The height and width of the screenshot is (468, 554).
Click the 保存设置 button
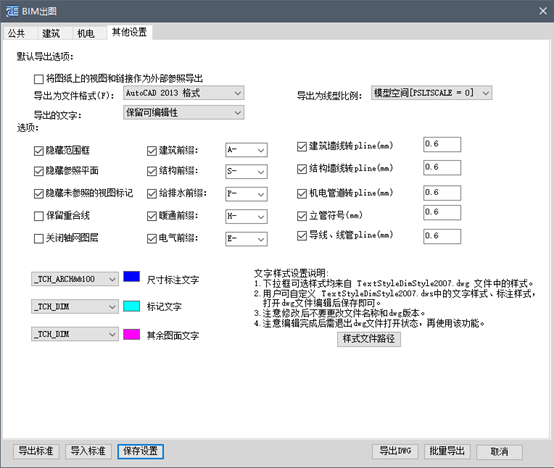pos(140,451)
